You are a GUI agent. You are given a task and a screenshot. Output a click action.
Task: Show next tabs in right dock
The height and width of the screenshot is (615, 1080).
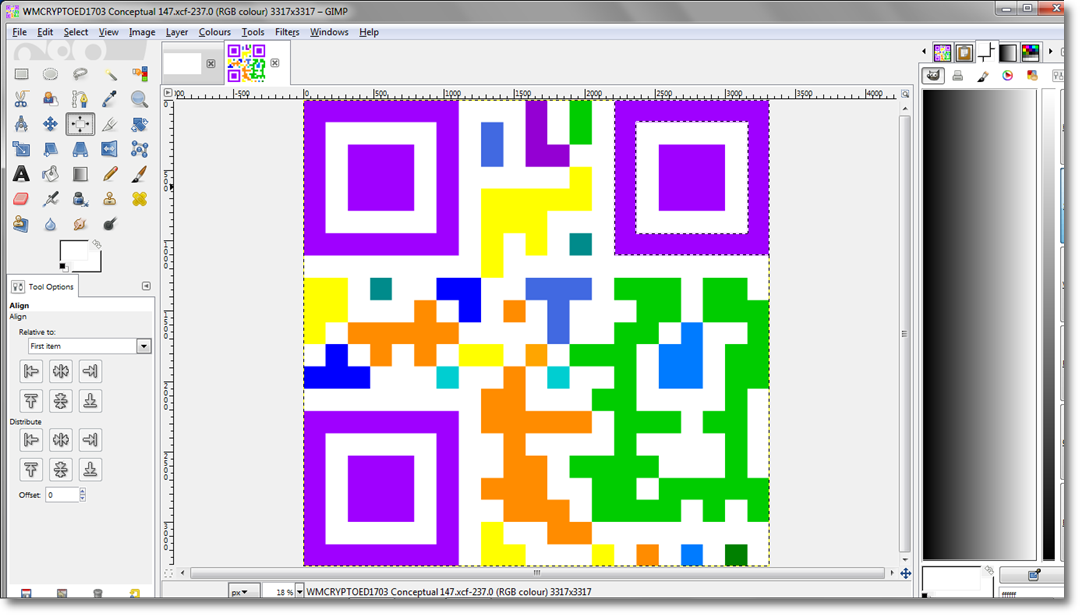(1050, 52)
